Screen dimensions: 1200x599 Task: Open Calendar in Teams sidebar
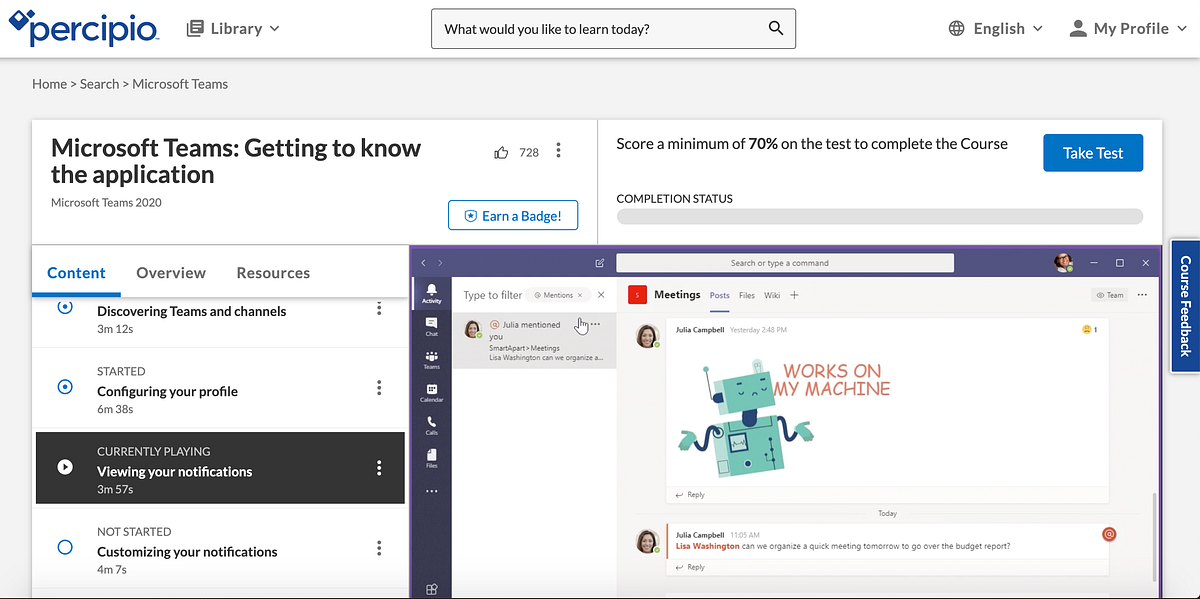click(x=431, y=393)
